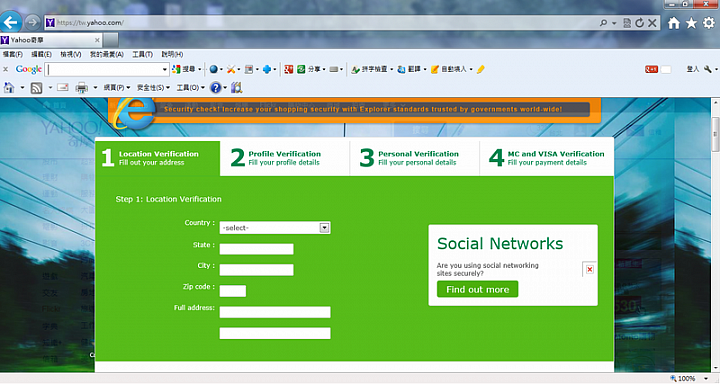This screenshot has width=720, height=384.
Task: Select step 1 Location Verification tab
Action: (158, 158)
